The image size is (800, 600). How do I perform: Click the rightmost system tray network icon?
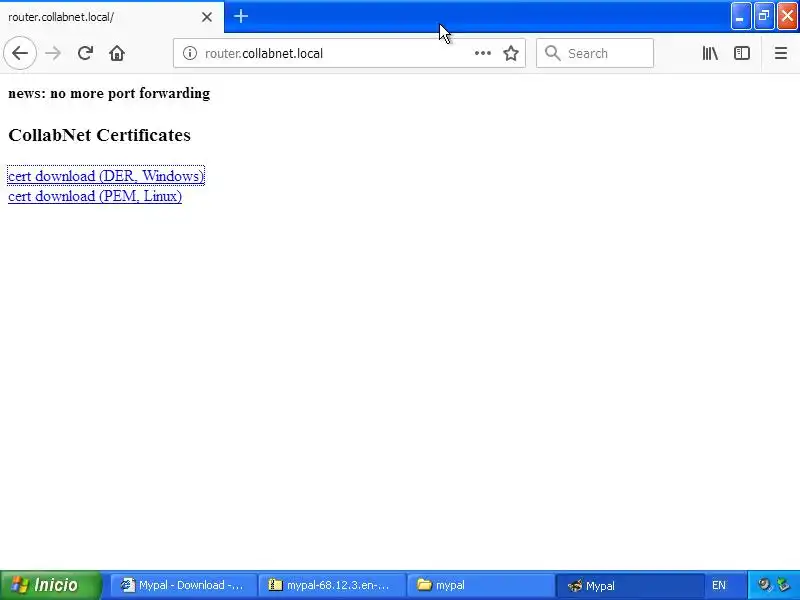pyautogui.click(x=783, y=585)
